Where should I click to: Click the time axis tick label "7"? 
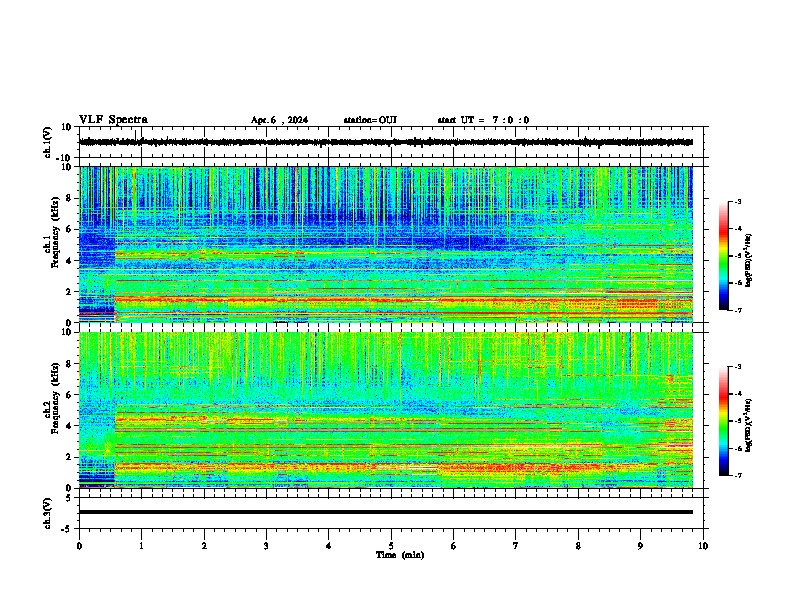[x=516, y=546]
